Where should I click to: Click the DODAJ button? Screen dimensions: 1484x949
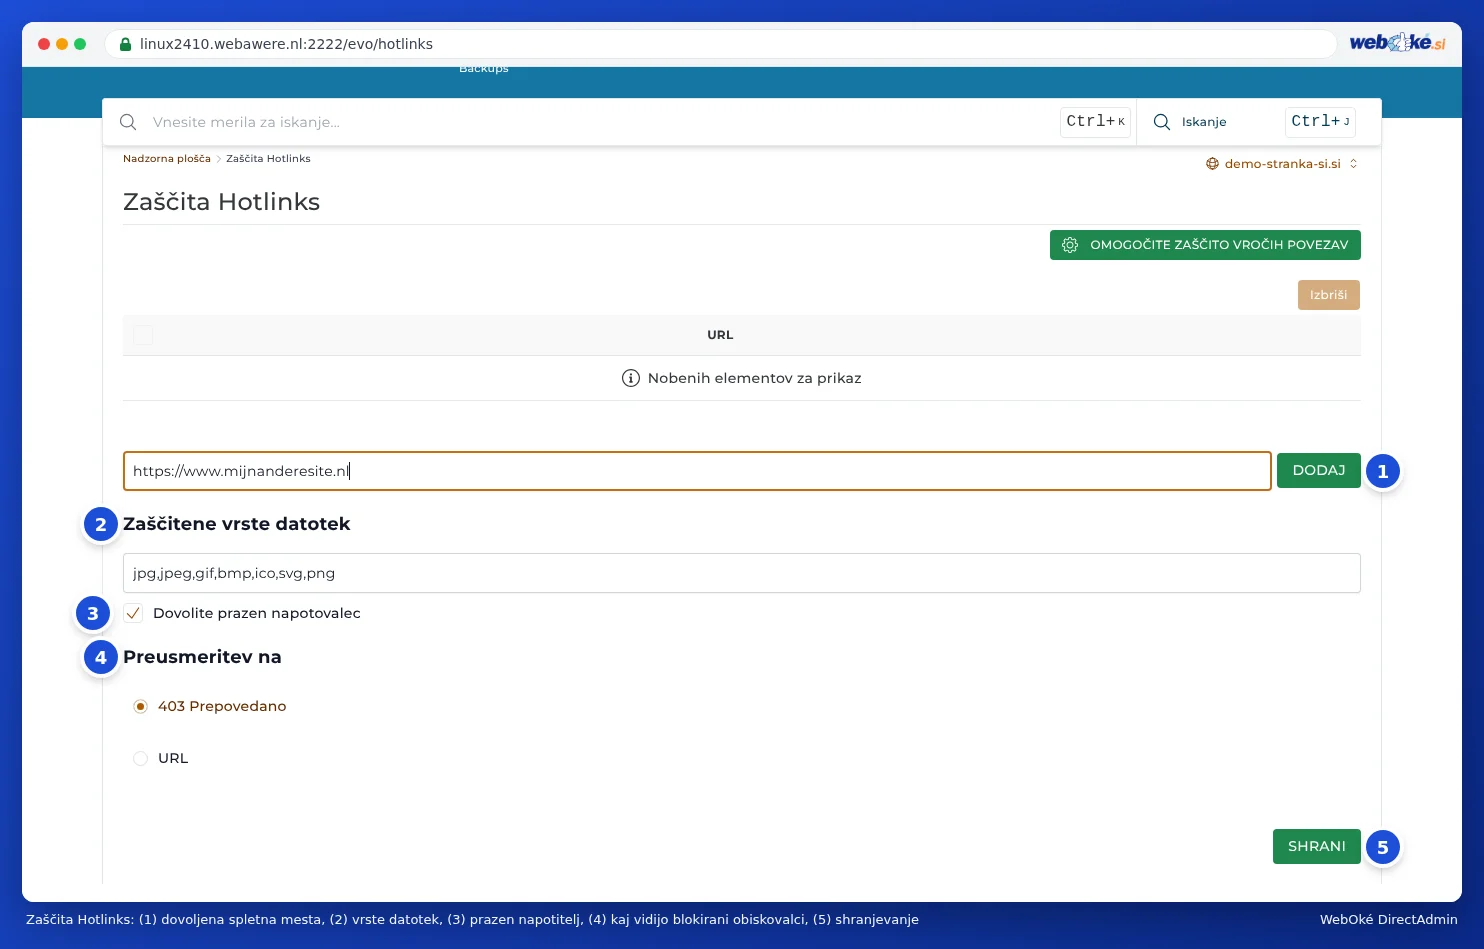coord(1318,471)
